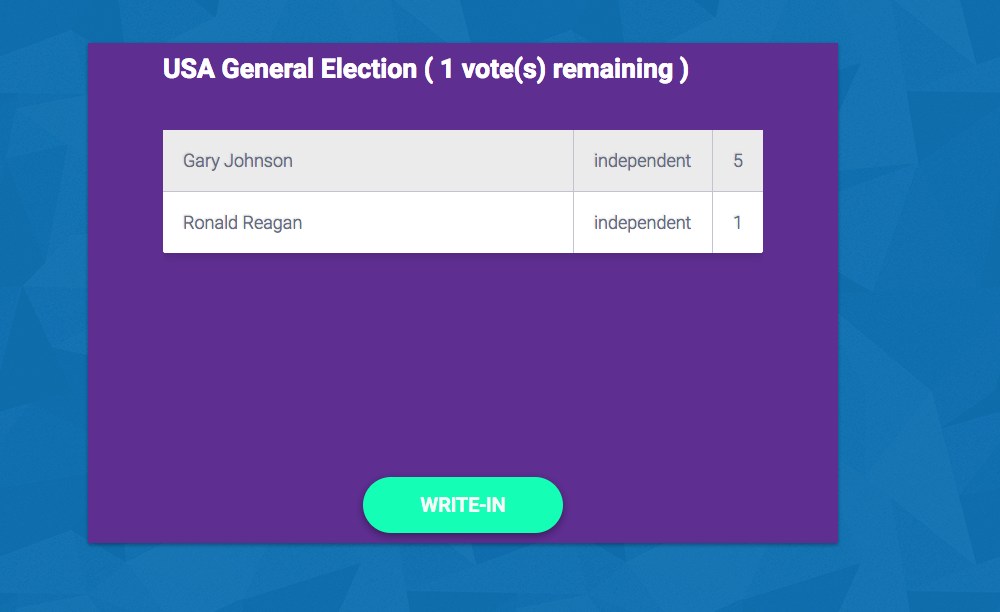Click Ronald Reagan's vote count of 1
The image size is (1000, 612).
[x=738, y=222]
